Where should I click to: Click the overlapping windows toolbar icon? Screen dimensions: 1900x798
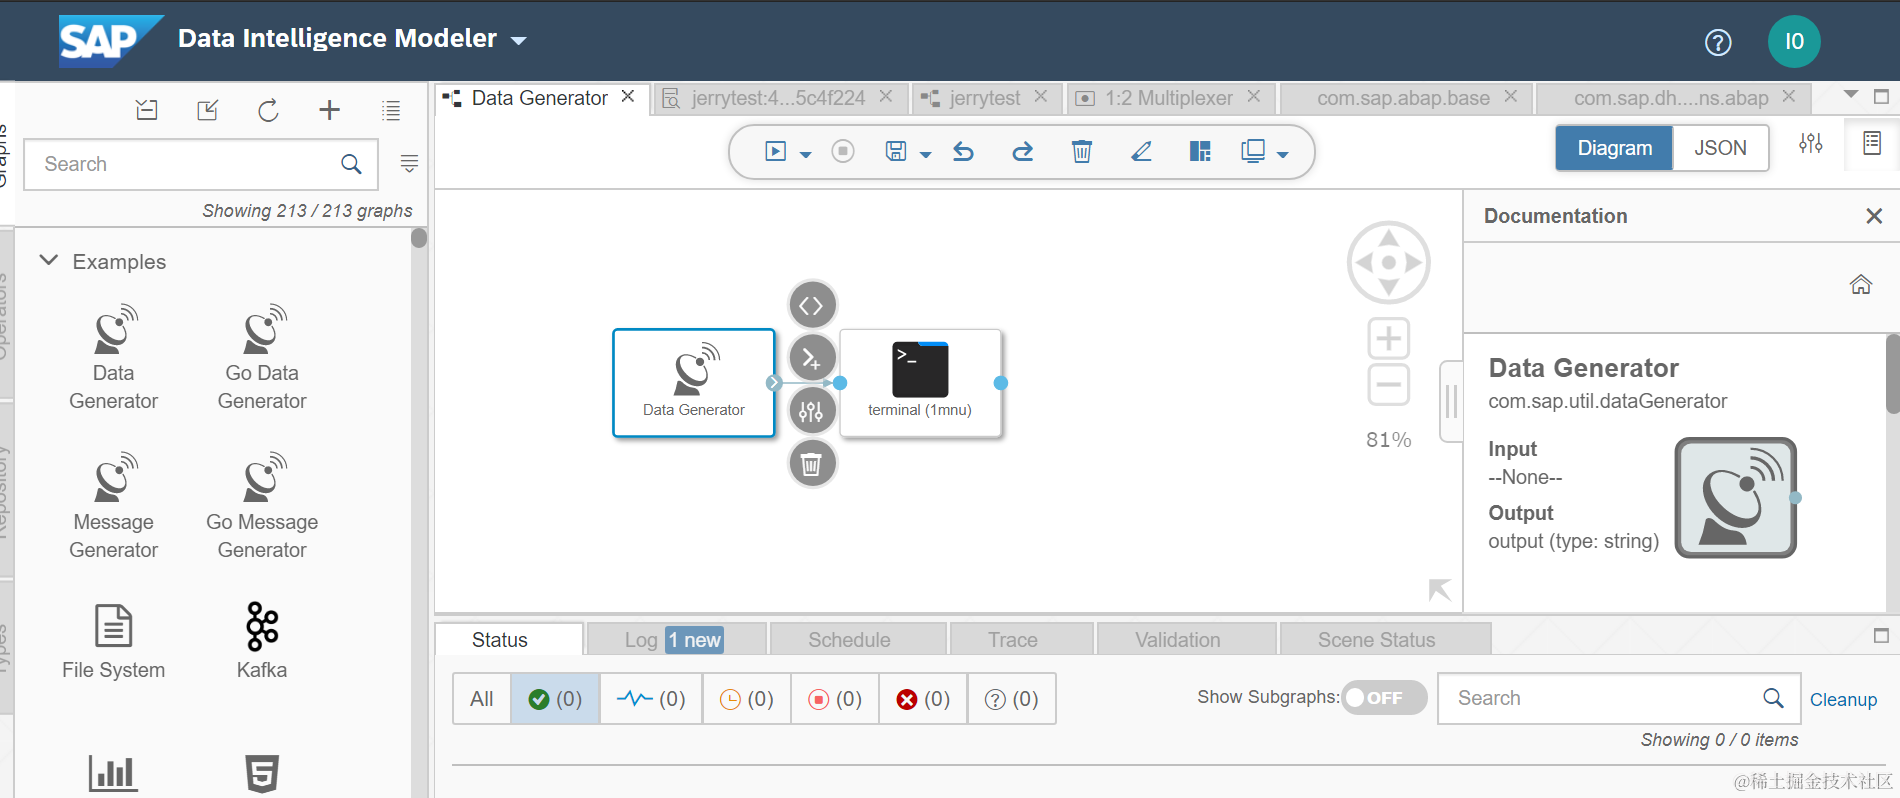[x=1253, y=151]
